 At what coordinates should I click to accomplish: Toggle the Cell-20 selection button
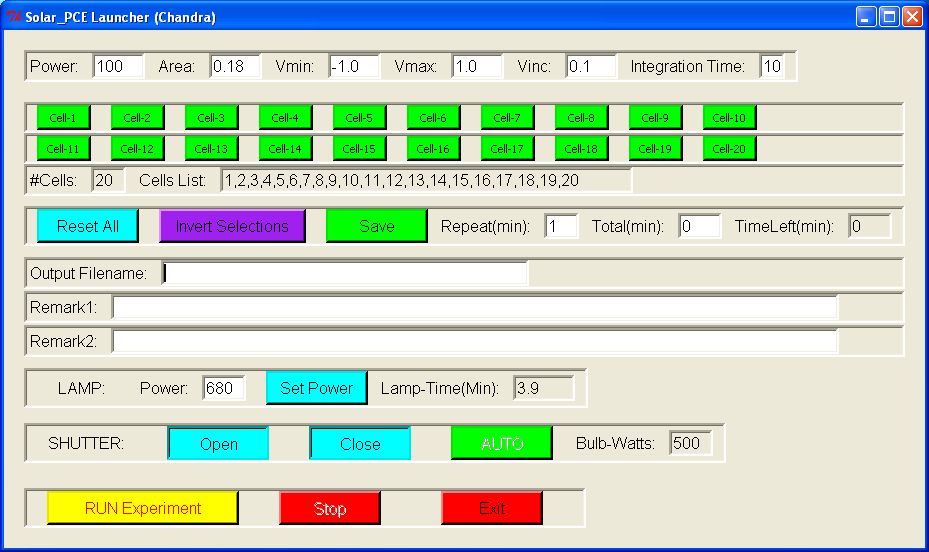[x=729, y=149]
